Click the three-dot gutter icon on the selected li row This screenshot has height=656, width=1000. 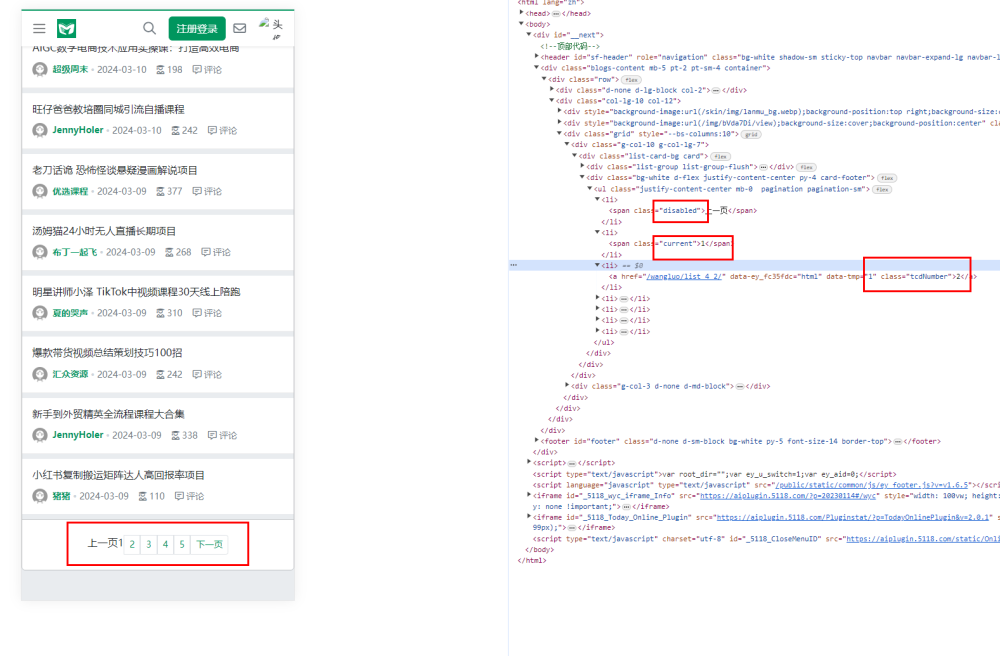point(513,265)
